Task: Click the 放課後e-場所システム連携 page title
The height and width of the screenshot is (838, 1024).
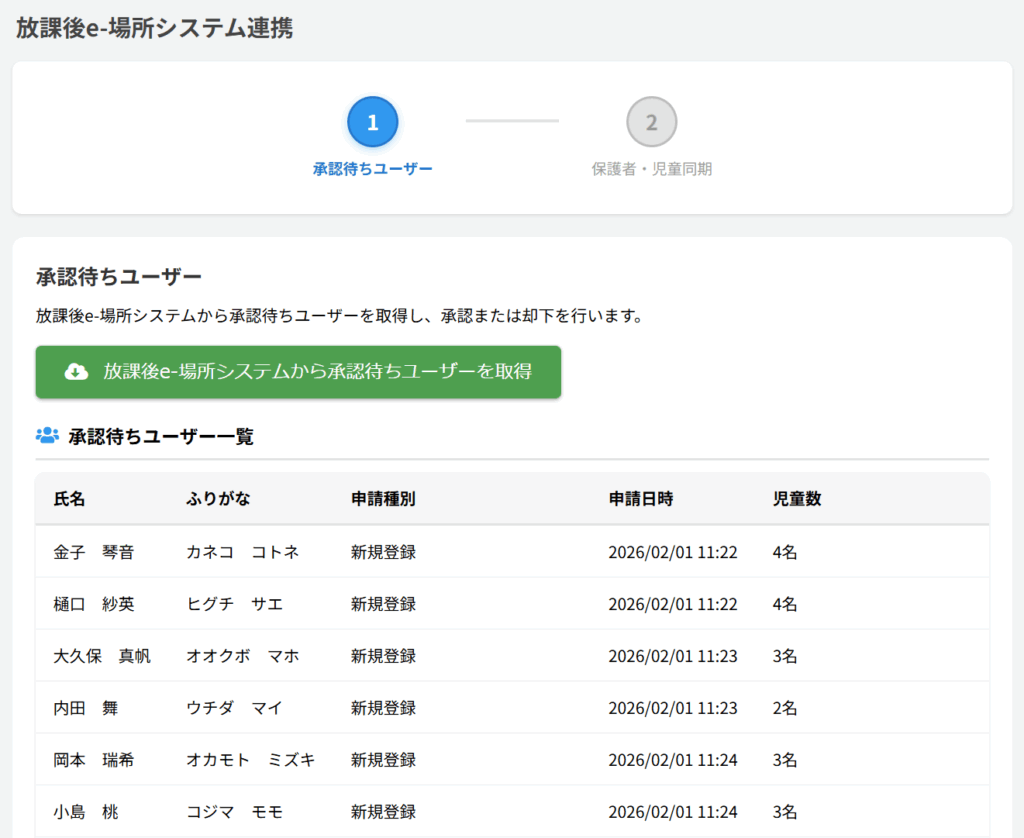Action: [x=154, y=28]
